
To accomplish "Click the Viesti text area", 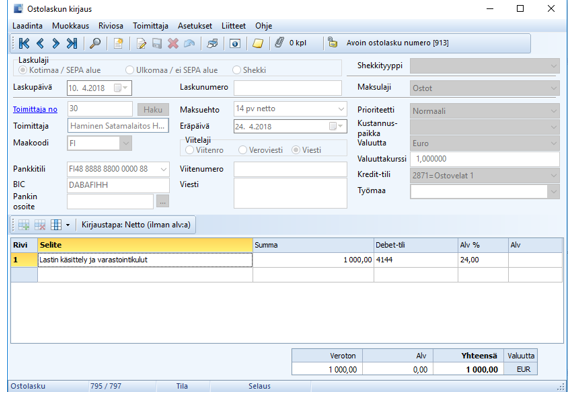I will (290, 193).
